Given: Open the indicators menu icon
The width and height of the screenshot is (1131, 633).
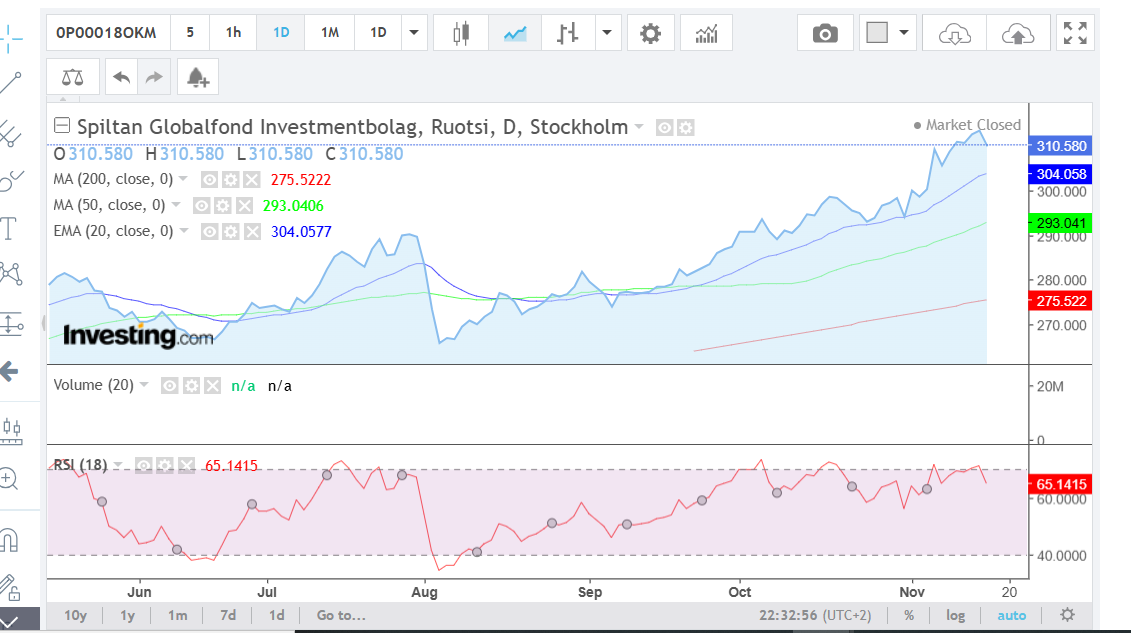Looking at the screenshot, I should 706,33.
